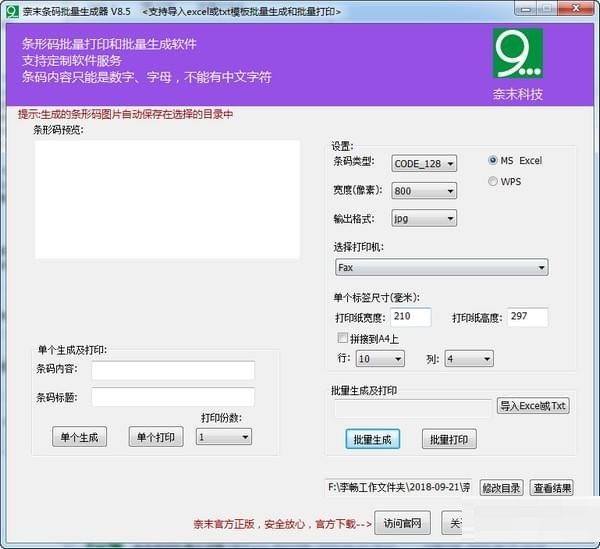Click the 查看结果 button

551,487
